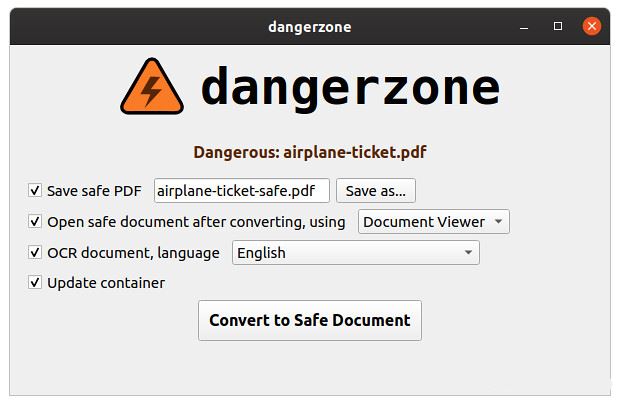Focus the airplane-ticket-safe.pdf filename field

[x=241, y=190]
